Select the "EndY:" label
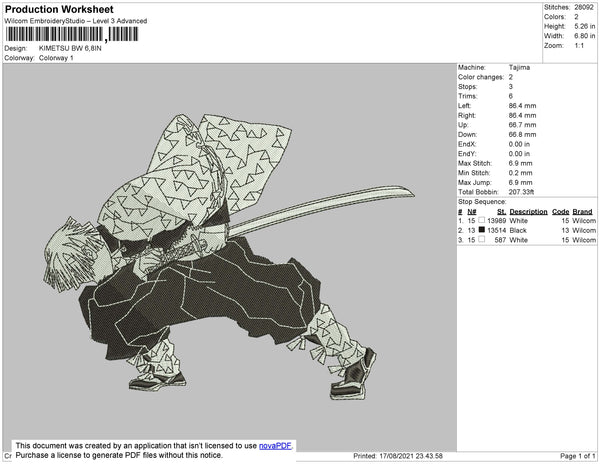This screenshot has width=600, height=464. click(467, 154)
